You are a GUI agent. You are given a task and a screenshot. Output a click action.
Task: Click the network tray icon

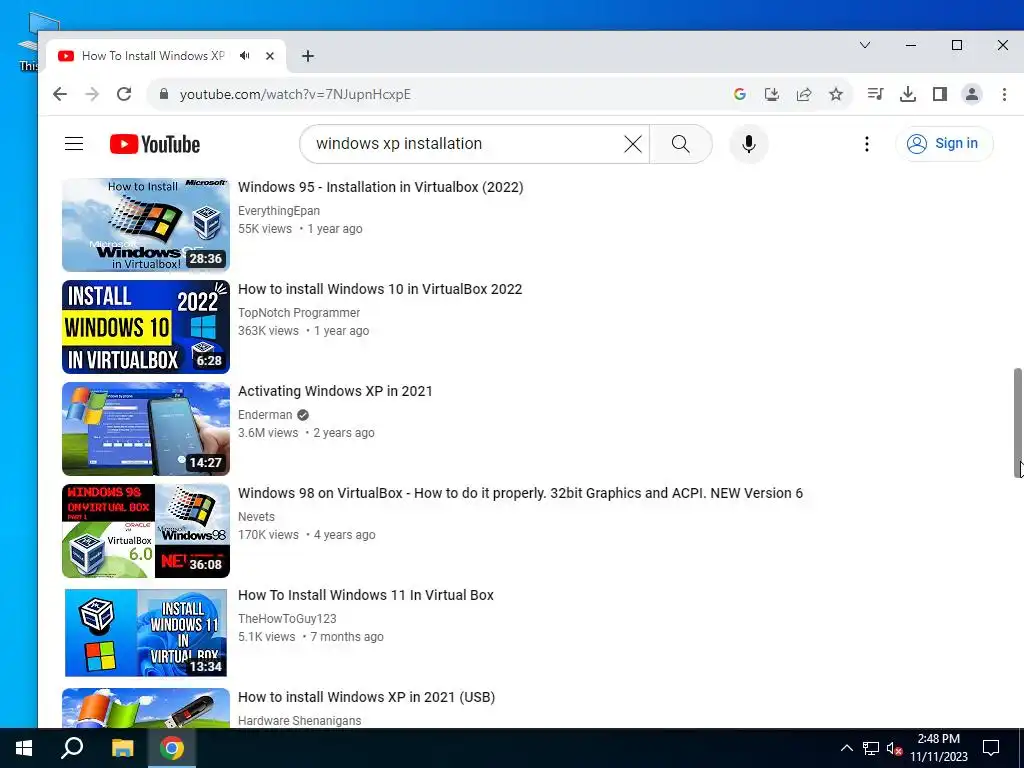(871, 748)
